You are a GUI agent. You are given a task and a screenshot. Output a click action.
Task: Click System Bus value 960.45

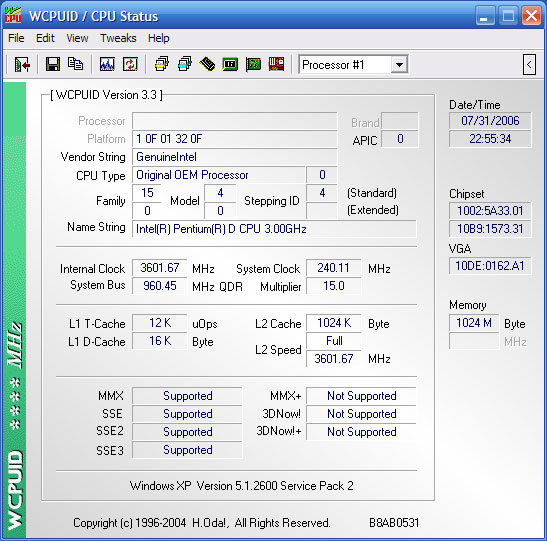click(x=160, y=286)
